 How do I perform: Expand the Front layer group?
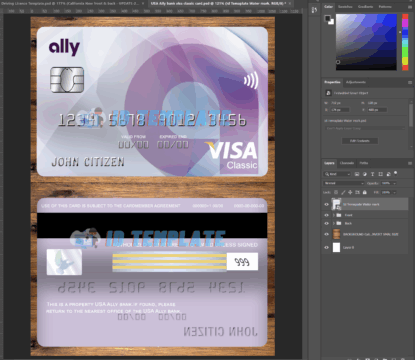(x=334, y=215)
